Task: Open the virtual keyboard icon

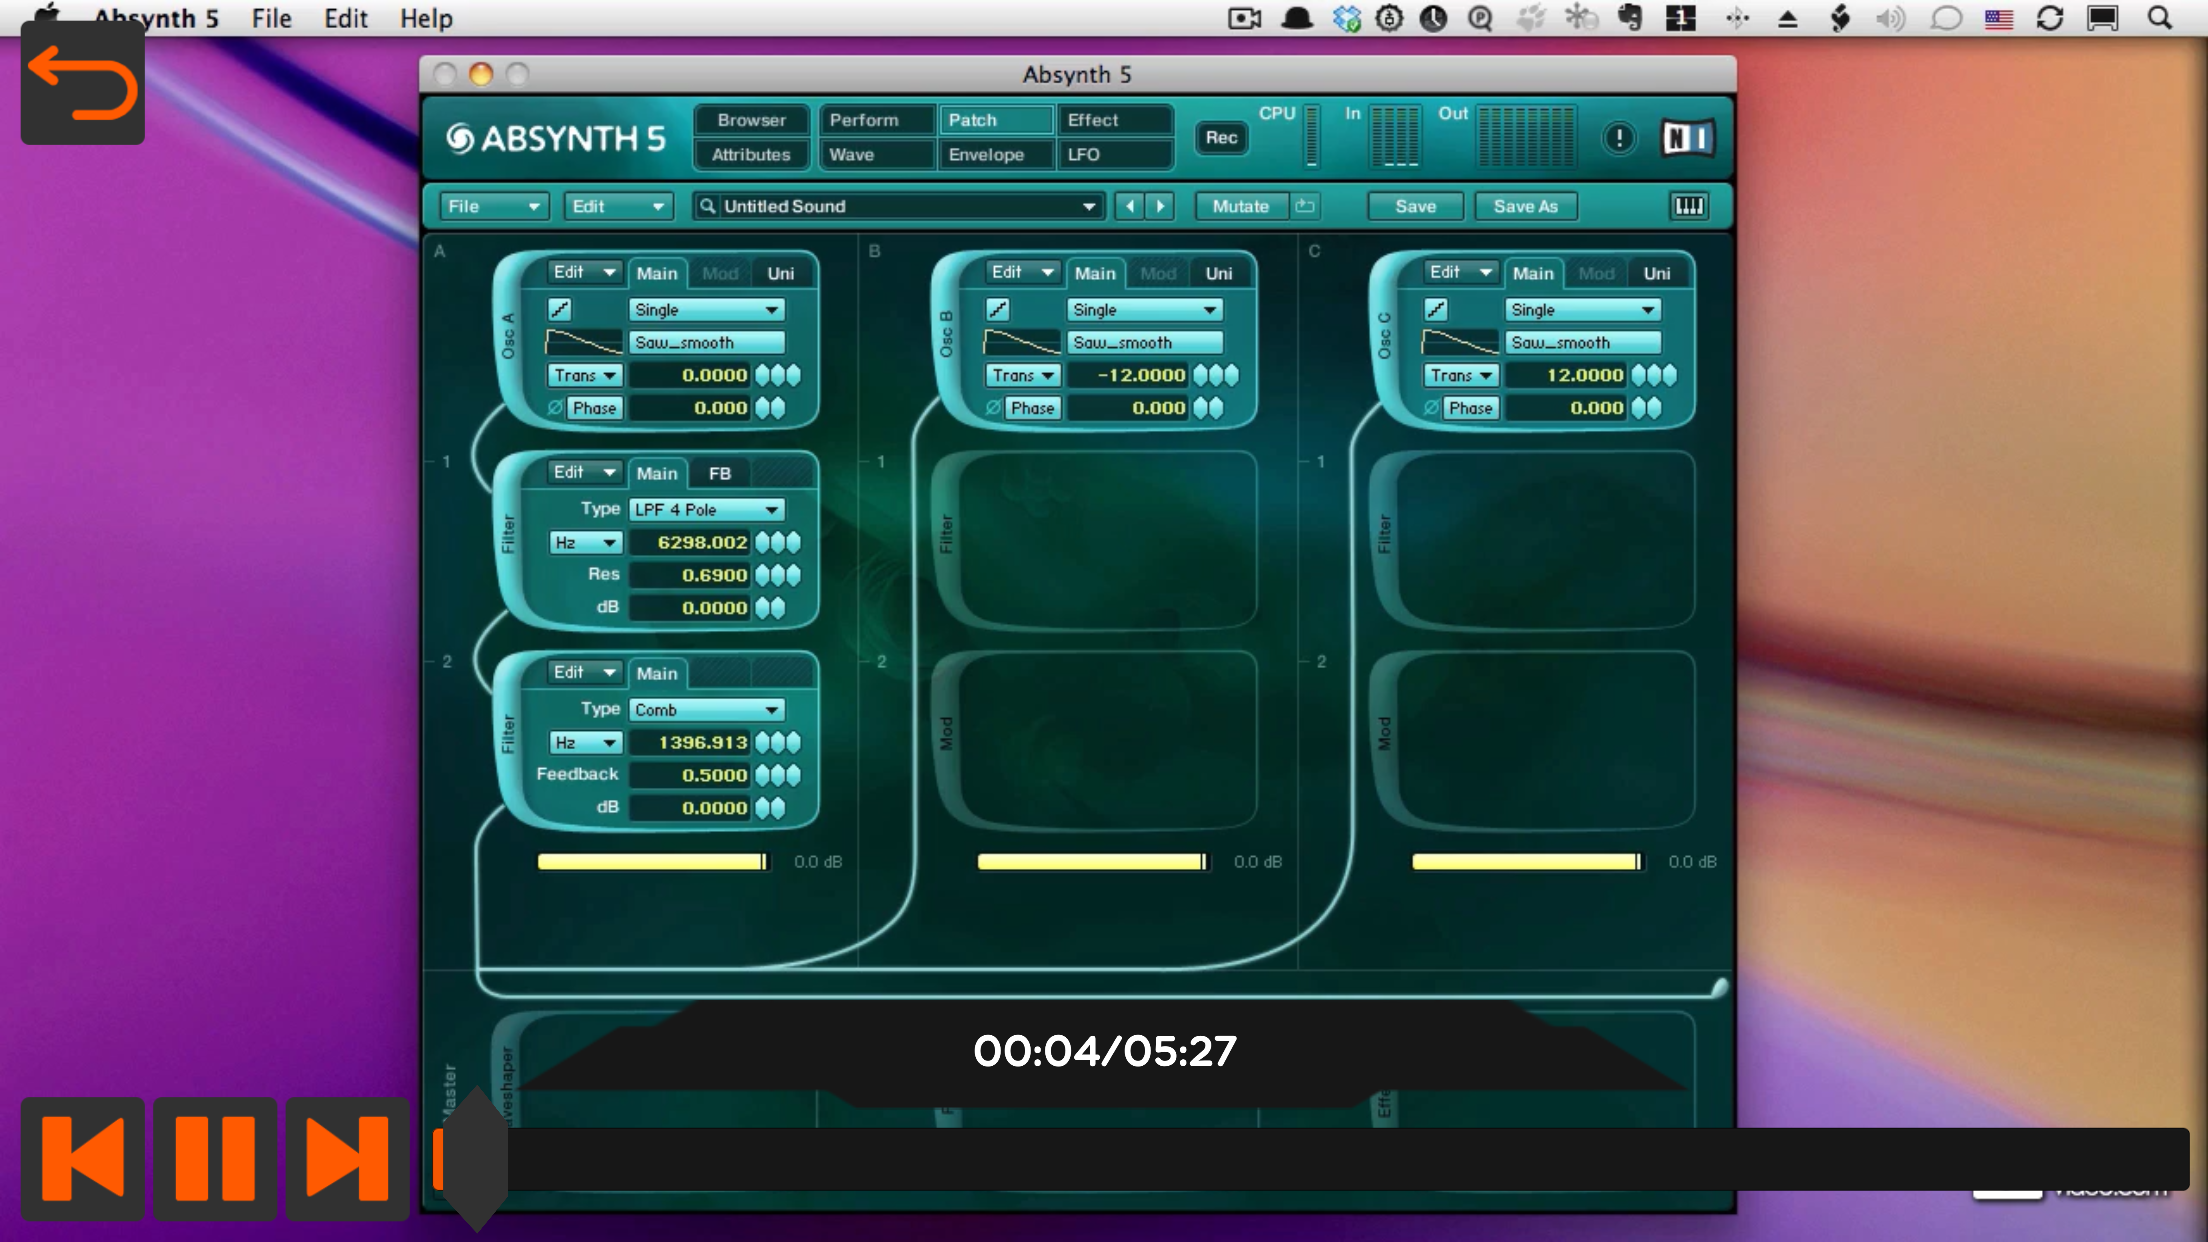Action: [x=1688, y=206]
